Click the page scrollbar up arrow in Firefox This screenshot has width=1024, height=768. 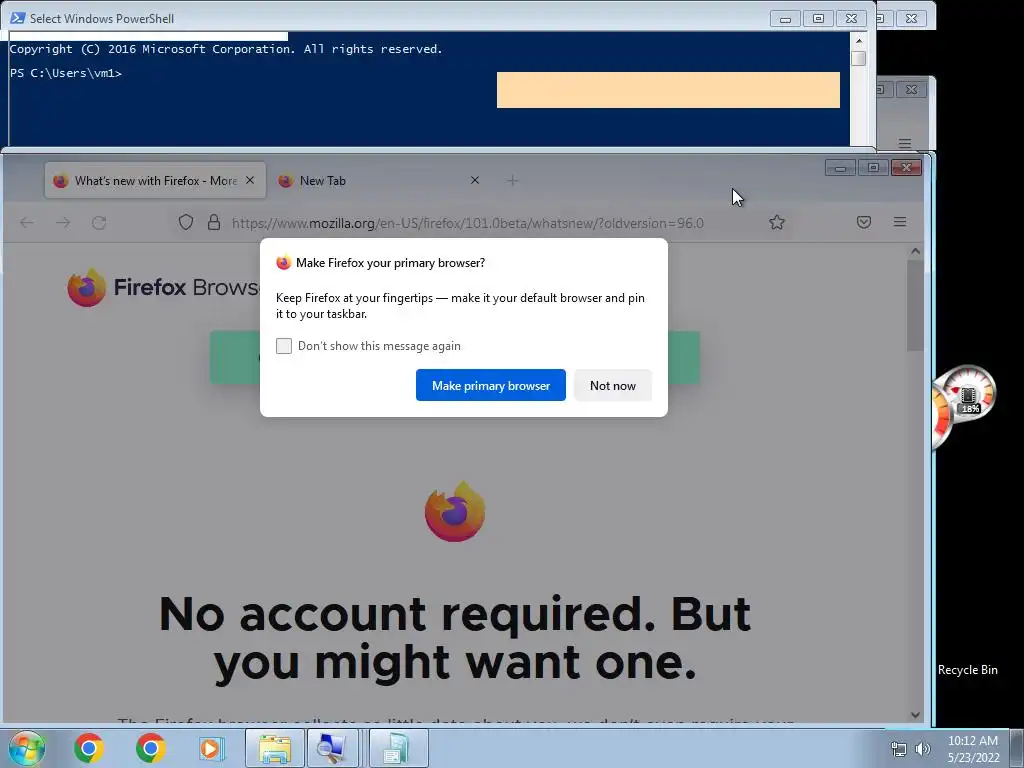pos(916,251)
